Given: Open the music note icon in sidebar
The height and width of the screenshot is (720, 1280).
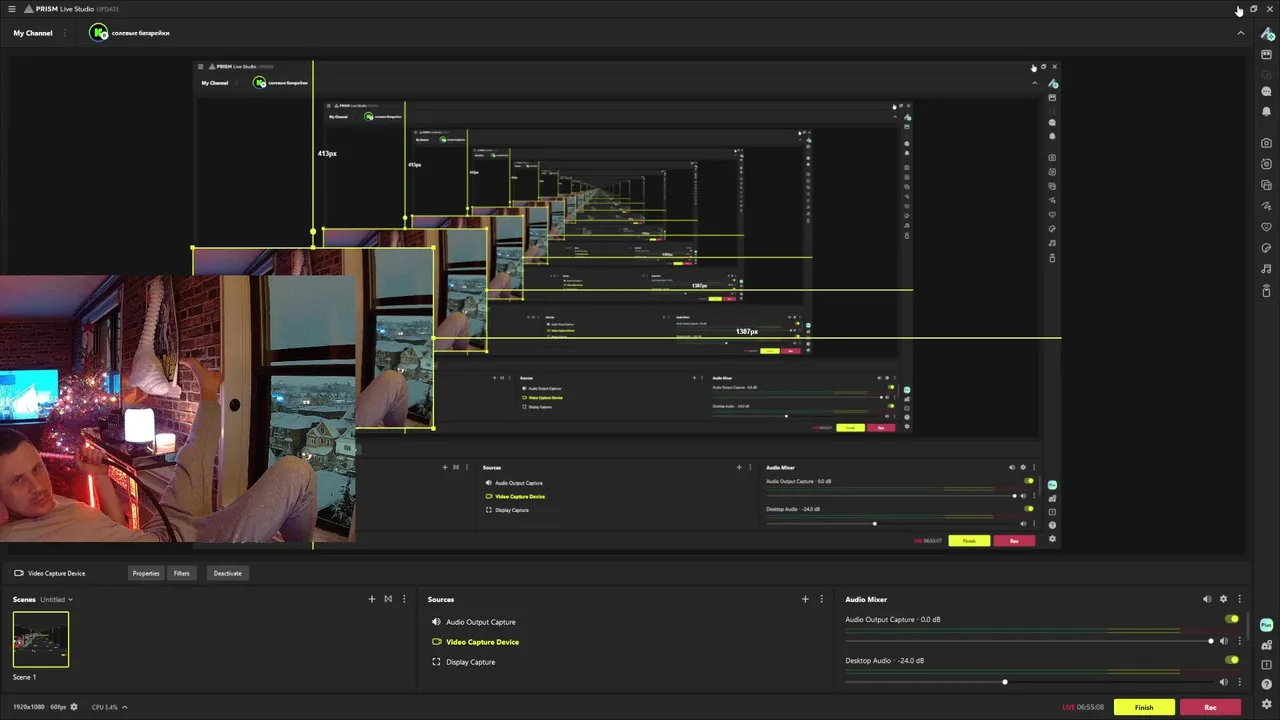Looking at the screenshot, I should pos(1266,269).
